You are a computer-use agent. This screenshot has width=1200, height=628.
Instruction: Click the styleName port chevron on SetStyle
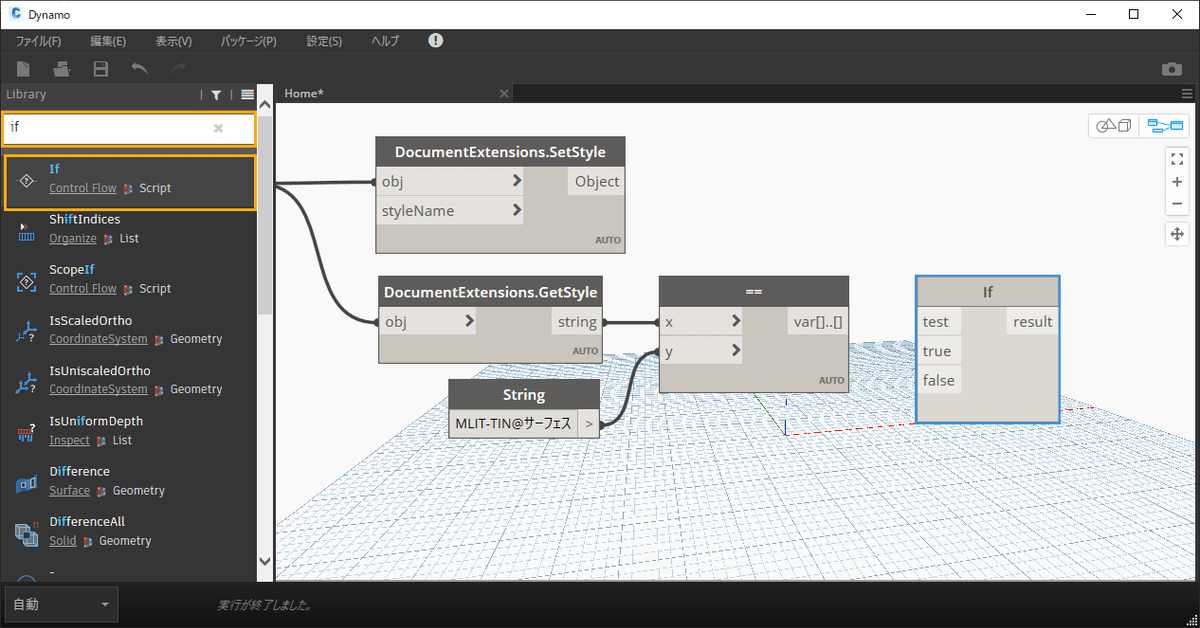516,210
